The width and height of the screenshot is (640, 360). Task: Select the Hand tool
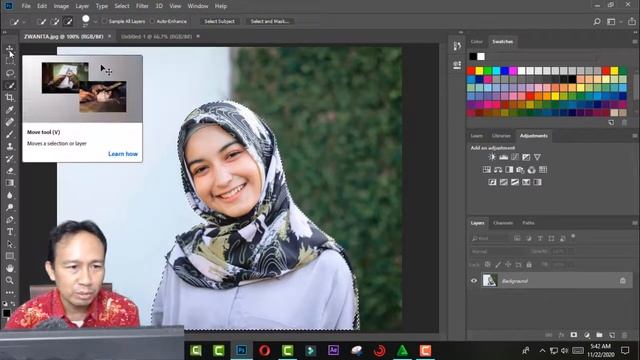[x=10, y=268]
